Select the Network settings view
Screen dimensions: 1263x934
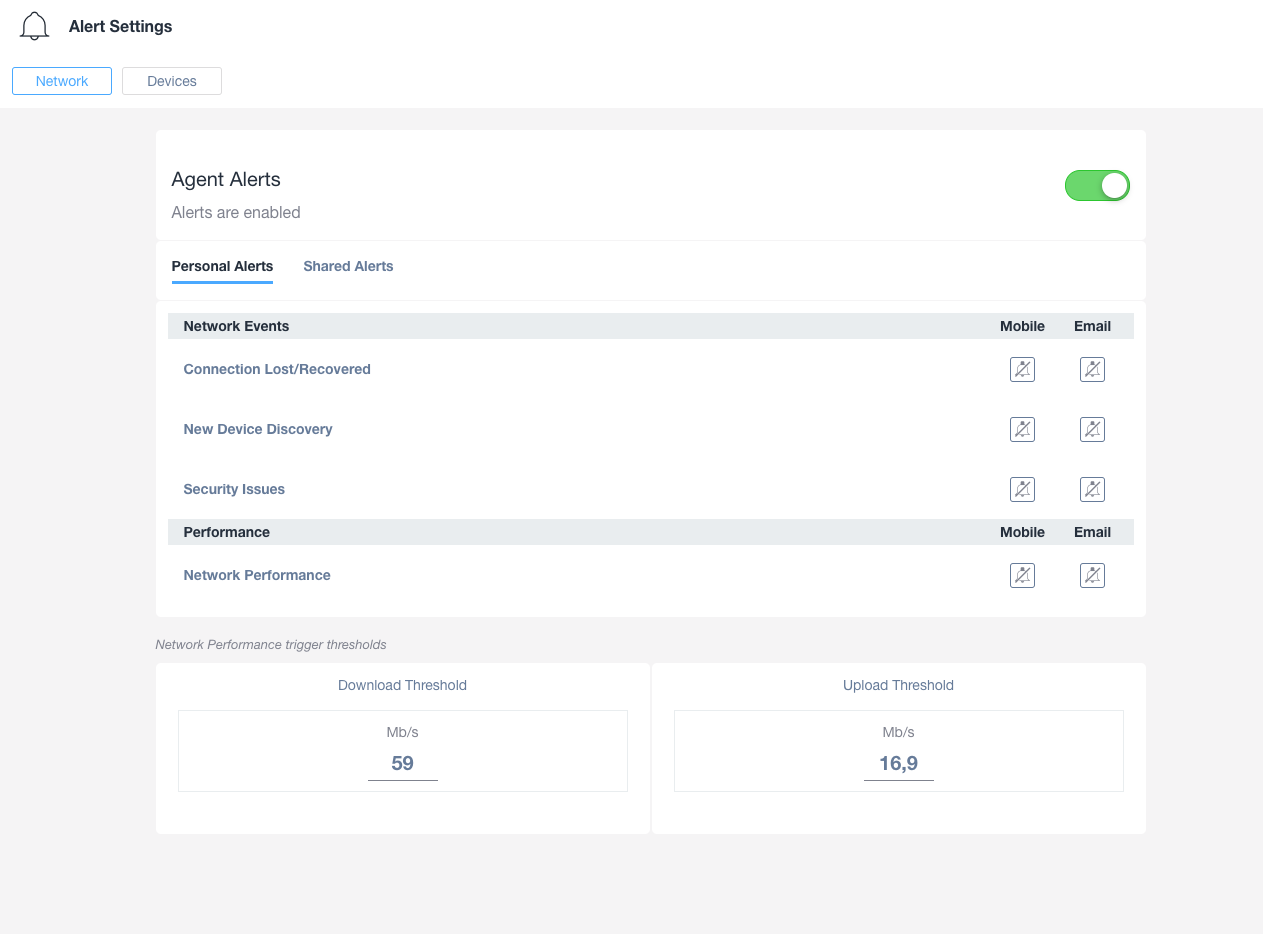pyautogui.click(x=61, y=81)
